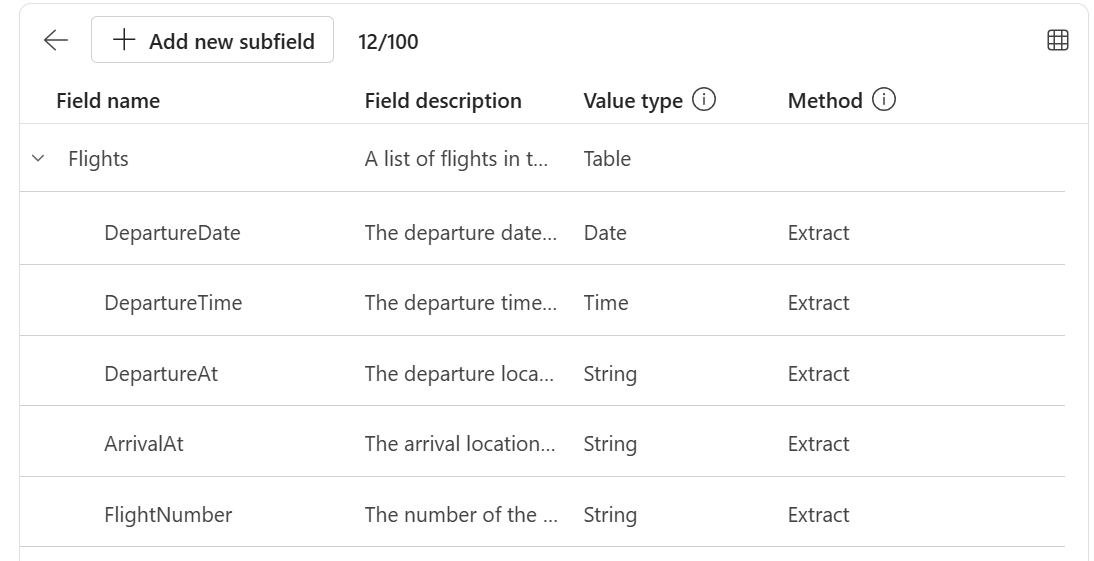This screenshot has height=561, width=1094.
Task: Select the FlightNumber field name
Action: [x=168, y=515]
